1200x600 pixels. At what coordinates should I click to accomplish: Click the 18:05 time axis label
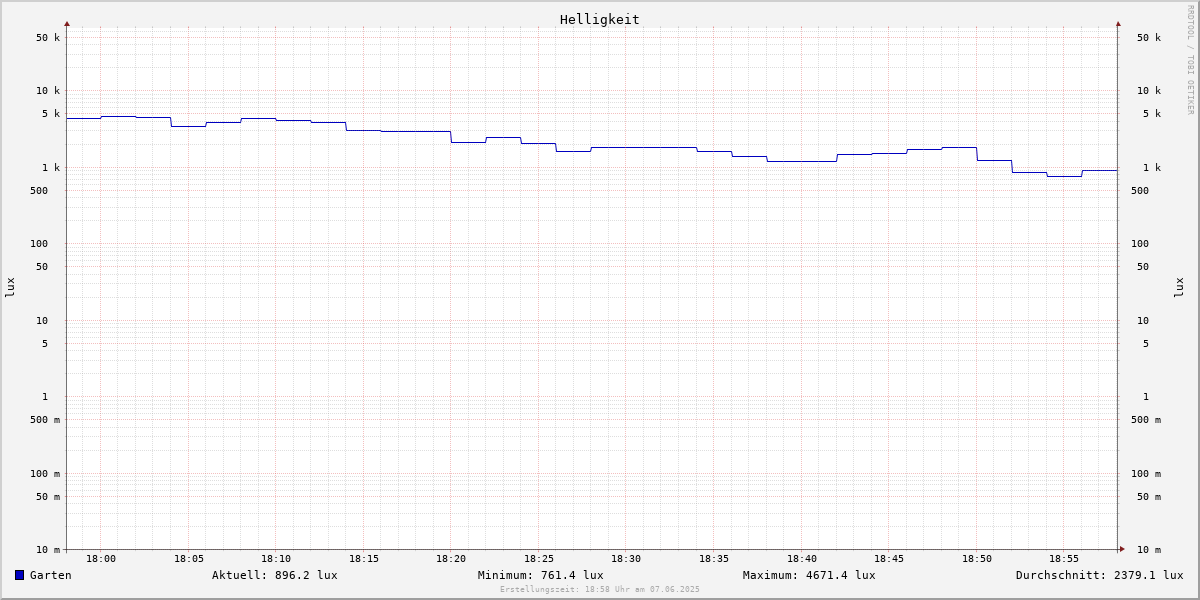pos(189,559)
